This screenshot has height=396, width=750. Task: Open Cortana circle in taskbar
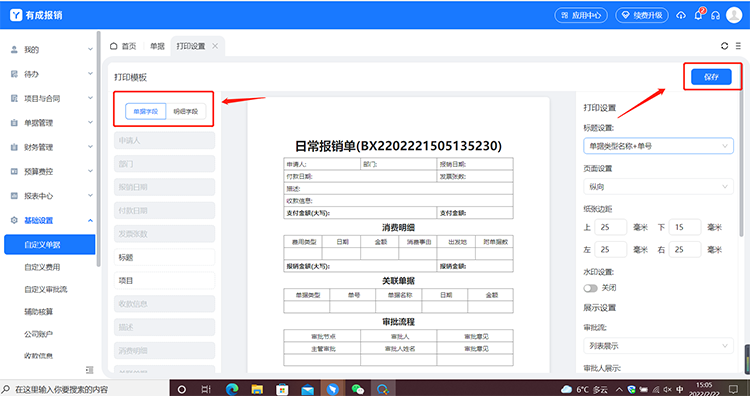[x=182, y=389]
